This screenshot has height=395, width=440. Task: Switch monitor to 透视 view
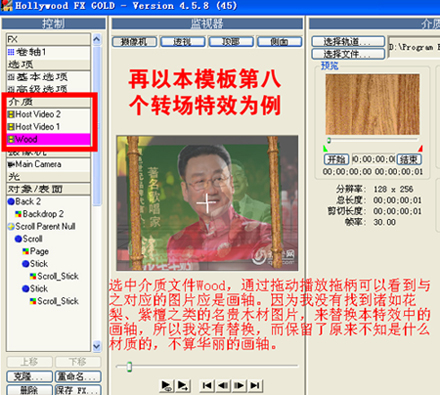[x=182, y=42]
